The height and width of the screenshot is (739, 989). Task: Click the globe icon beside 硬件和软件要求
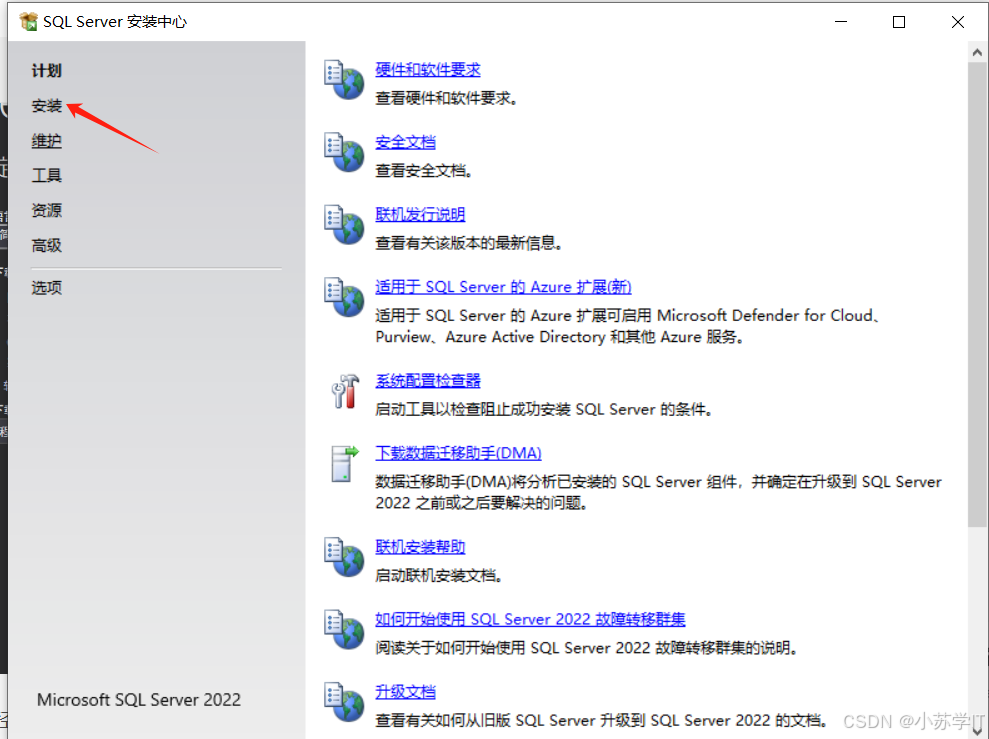coord(344,80)
